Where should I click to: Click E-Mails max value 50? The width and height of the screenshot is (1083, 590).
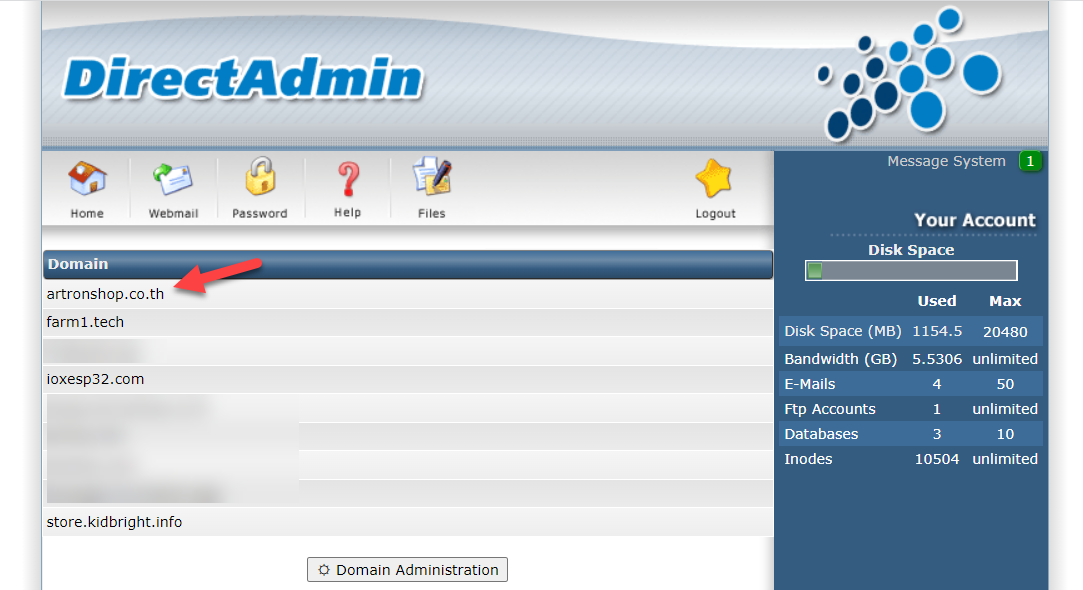(x=1005, y=384)
